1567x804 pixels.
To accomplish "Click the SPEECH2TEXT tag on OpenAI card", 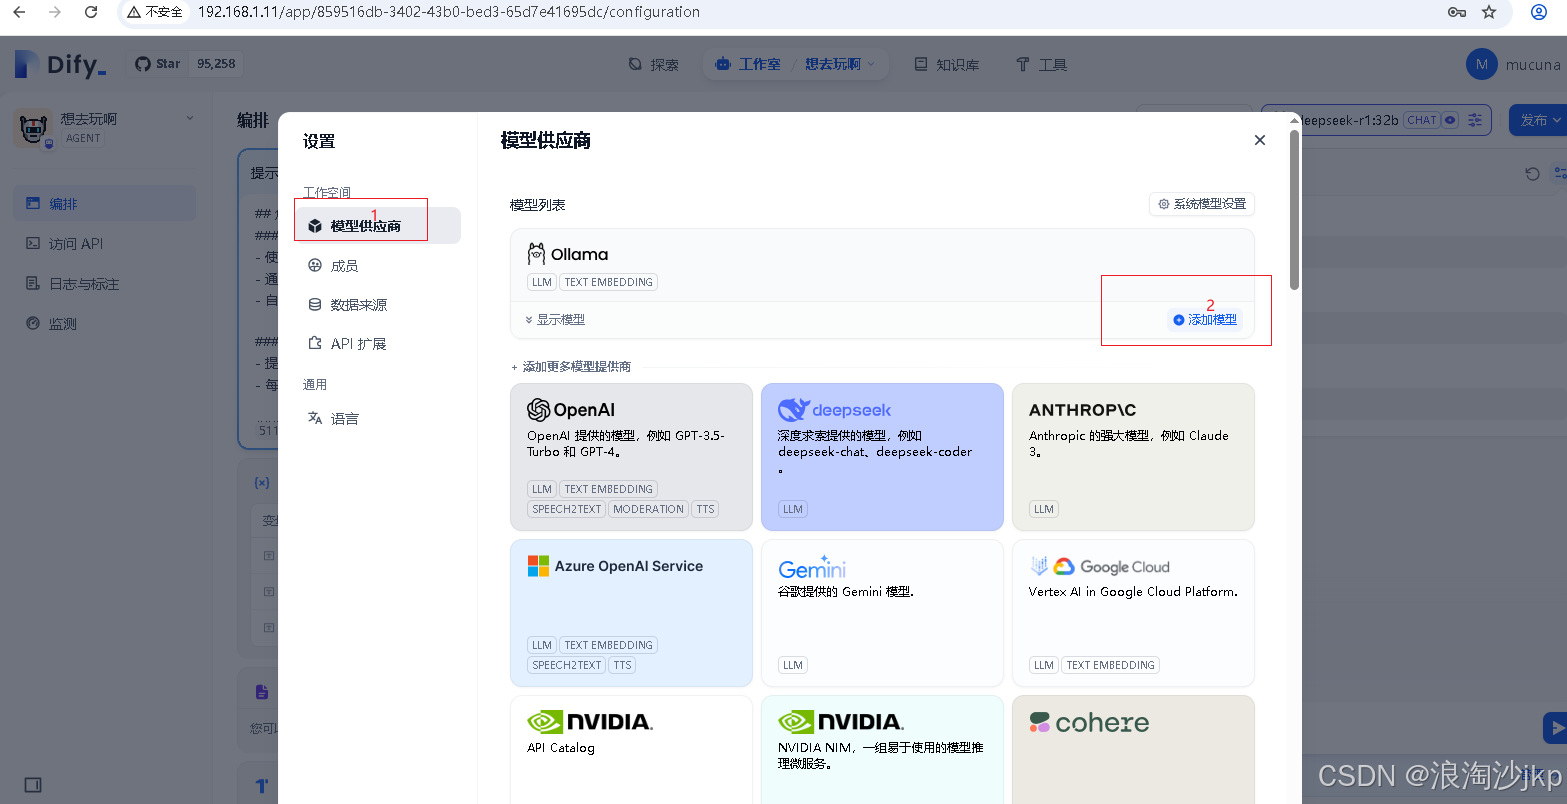I will tap(567, 509).
